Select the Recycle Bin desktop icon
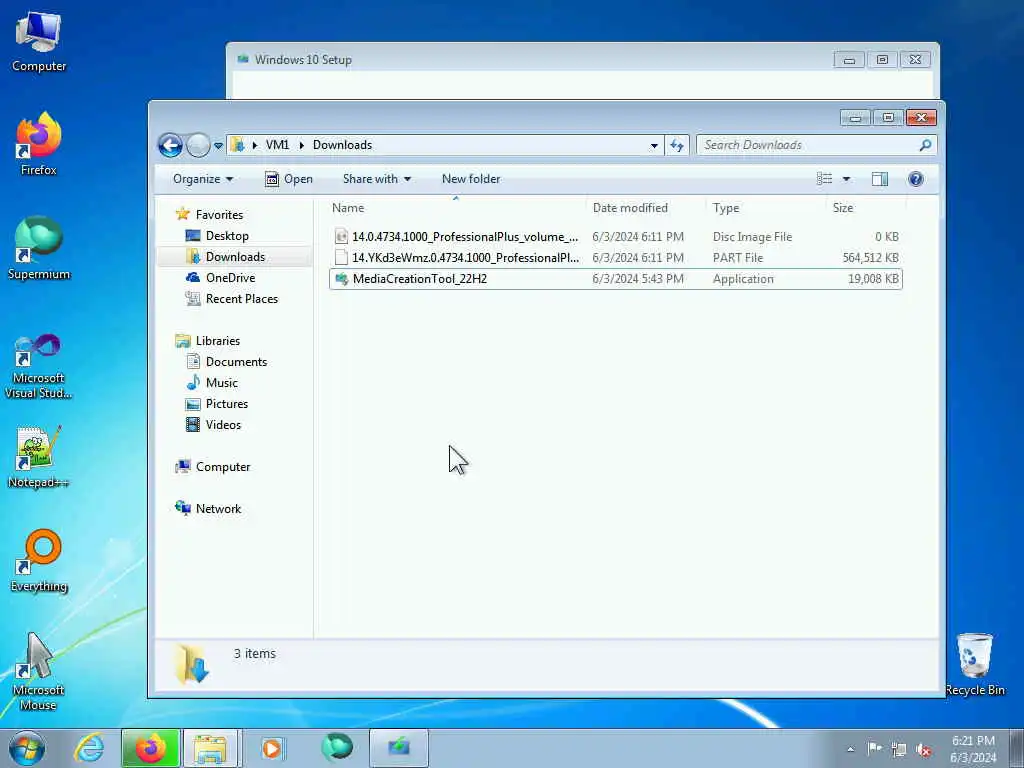This screenshot has height=768, width=1024. coord(974,665)
